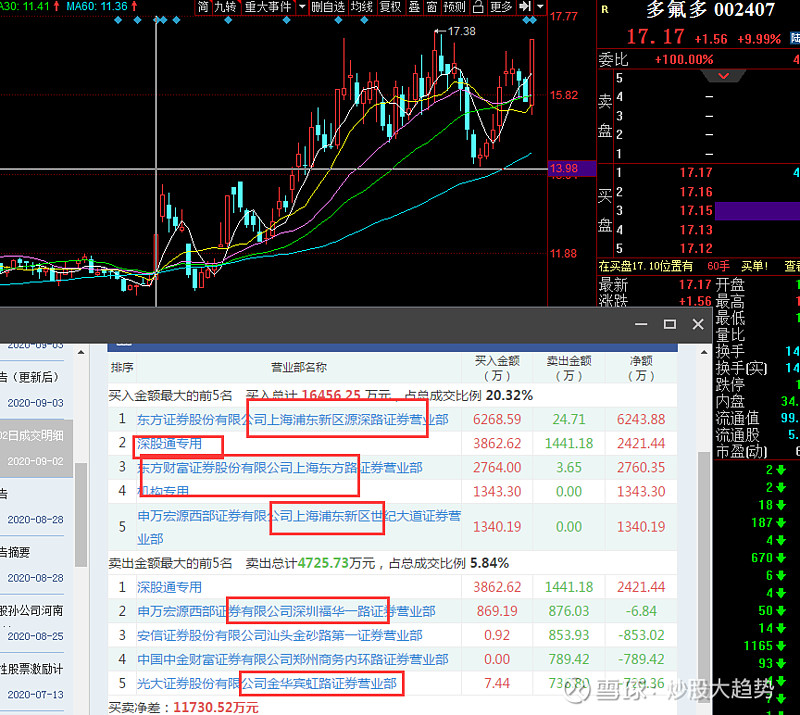The height and width of the screenshot is (715, 800).
Task: Toggle the 简 simple view button
Action: tap(203, 7)
